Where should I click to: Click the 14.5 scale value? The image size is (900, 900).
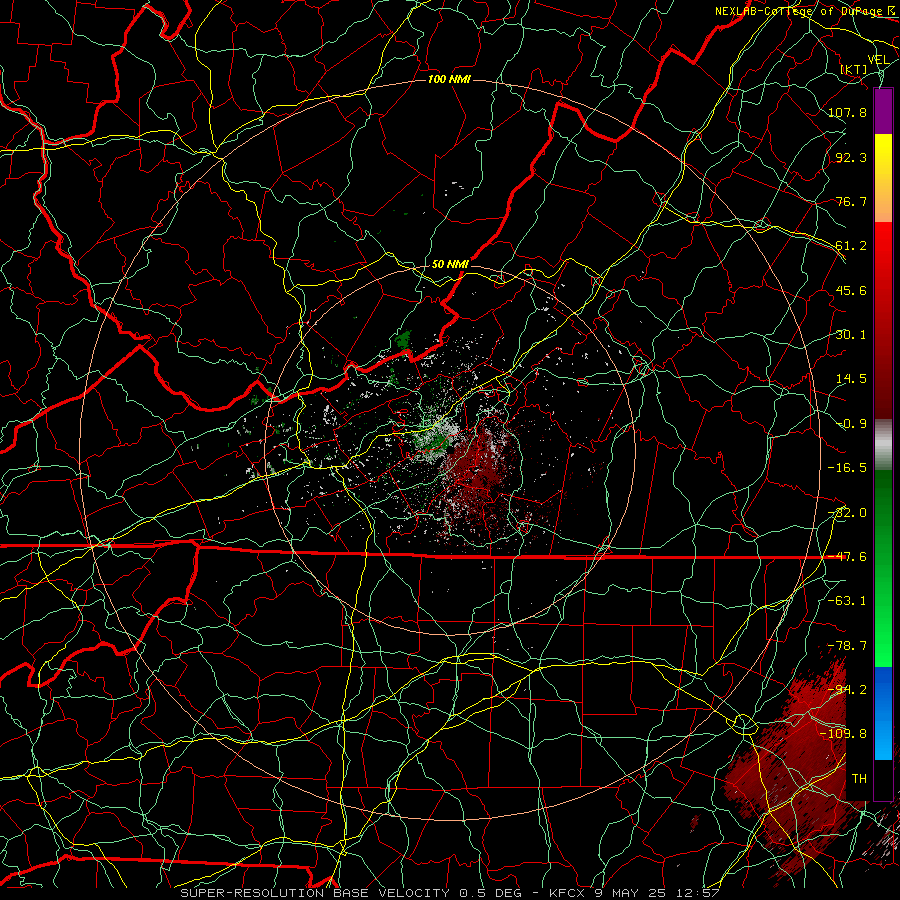pyautogui.click(x=851, y=379)
